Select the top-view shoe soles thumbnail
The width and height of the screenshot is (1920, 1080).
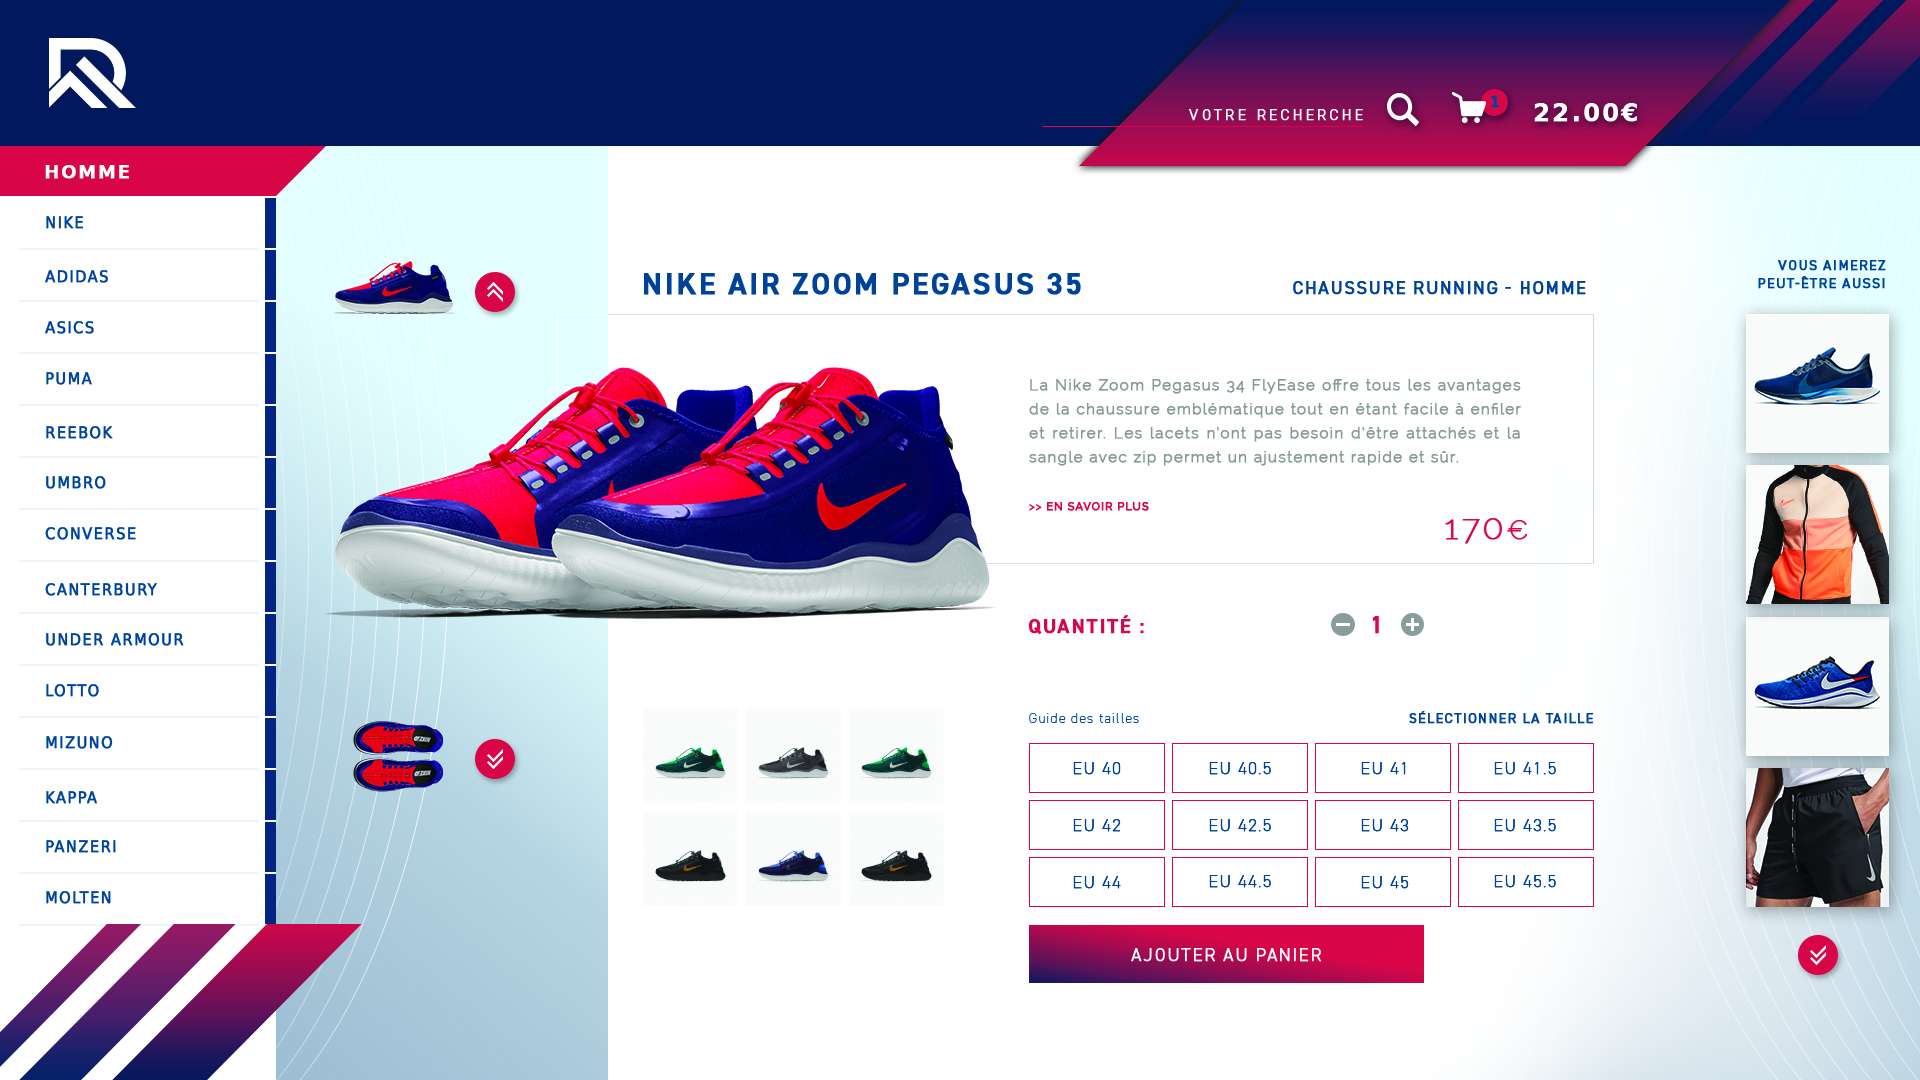(398, 756)
